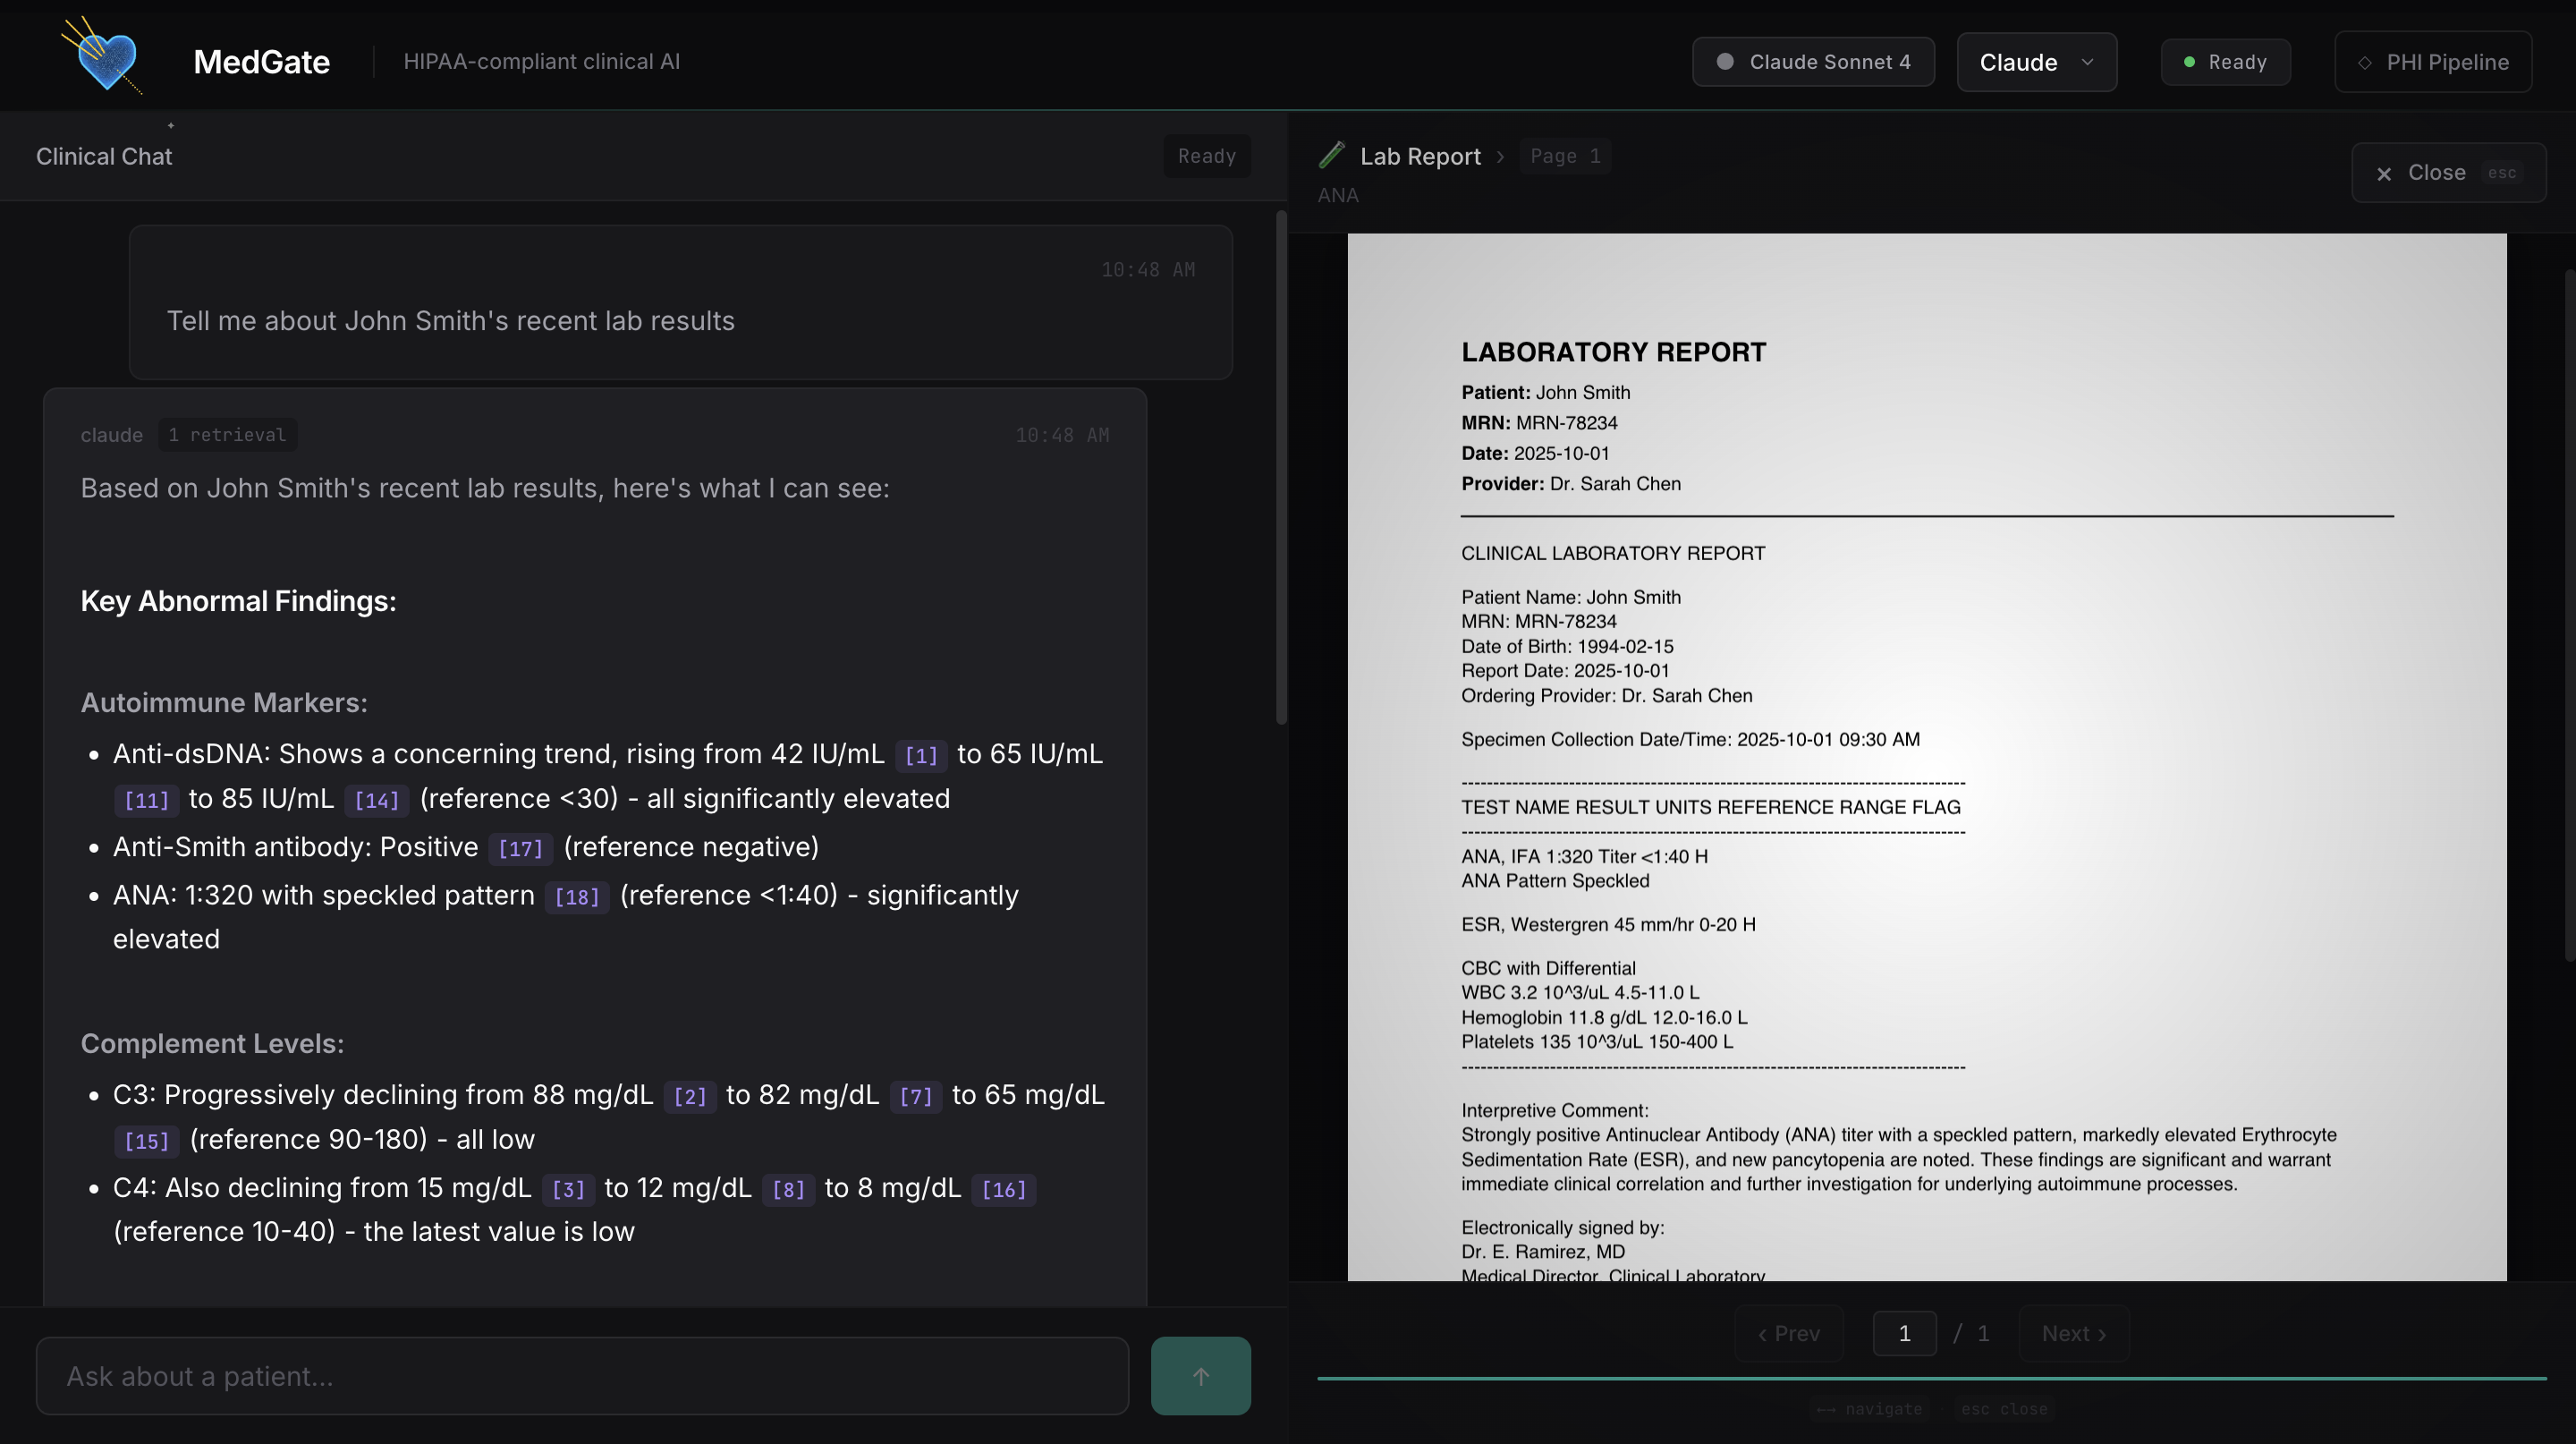The height and width of the screenshot is (1444, 2576).
Task: Click the Claude Sonnet 4 model indicator
Action: [x=1812, y=62]
